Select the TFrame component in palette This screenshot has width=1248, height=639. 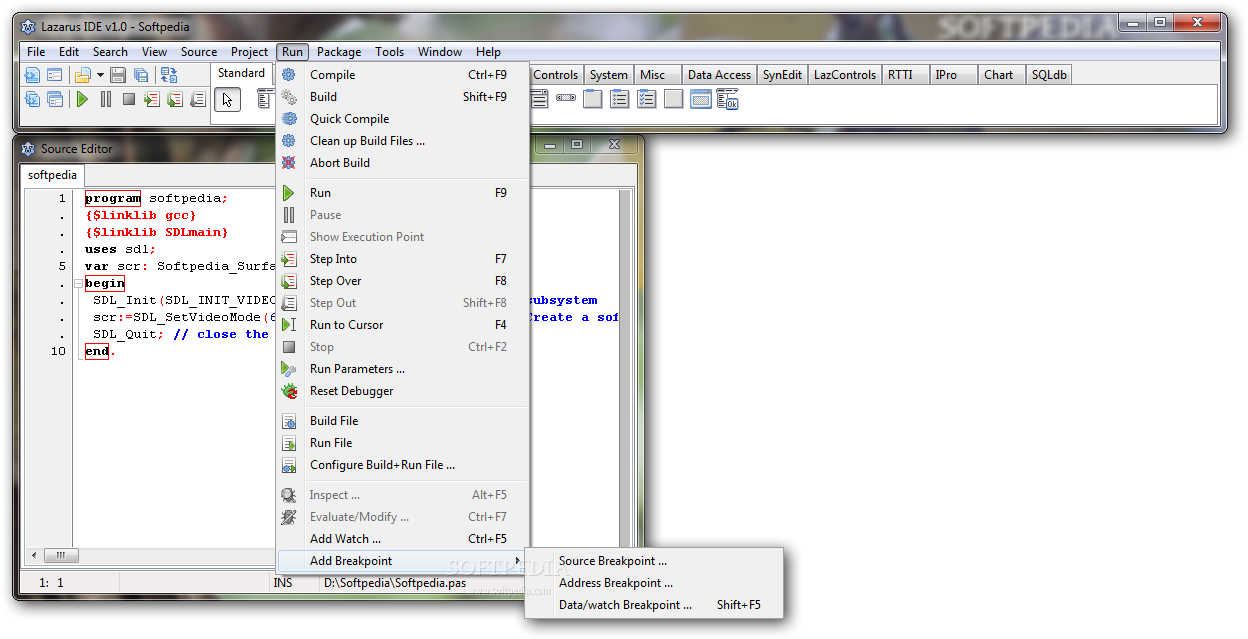coord(701,99)
